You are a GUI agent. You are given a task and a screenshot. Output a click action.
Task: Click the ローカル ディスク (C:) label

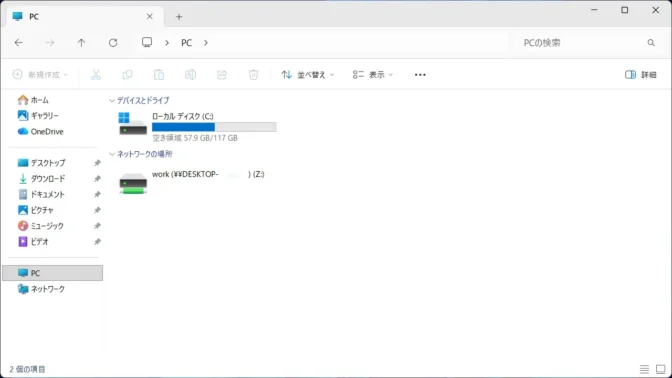pyautogui.click(x=183, y=116)
